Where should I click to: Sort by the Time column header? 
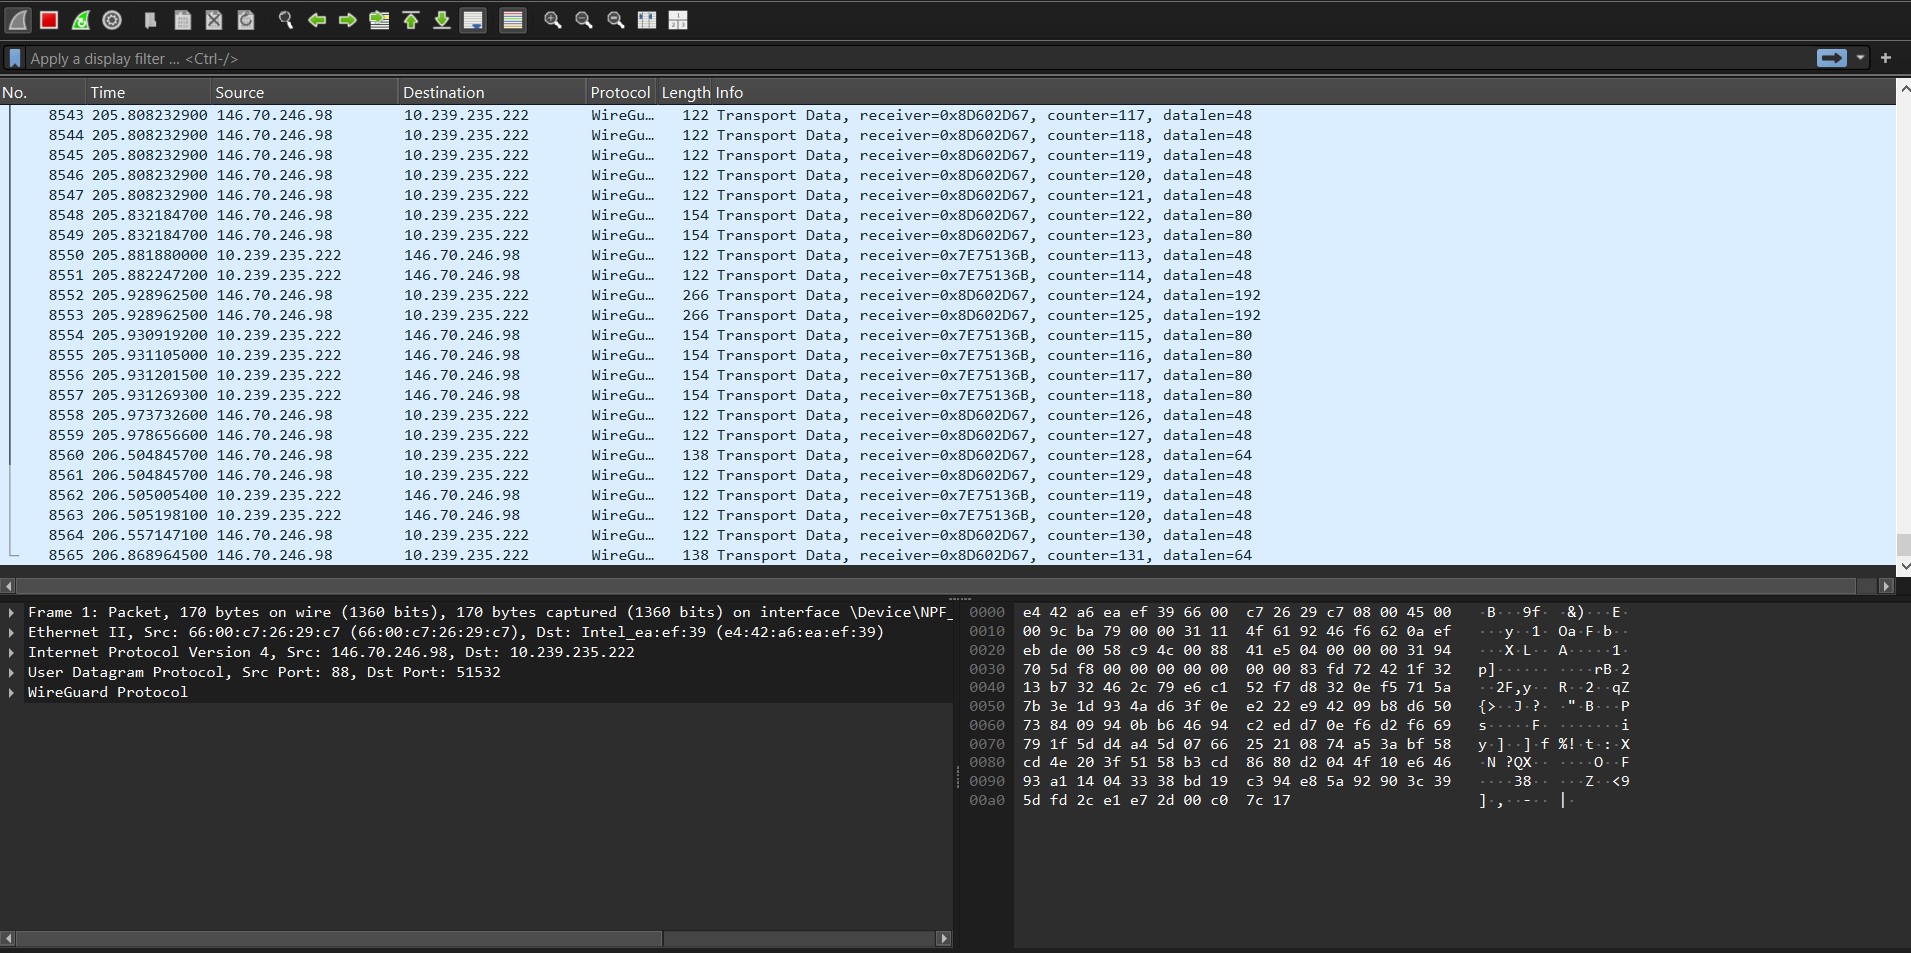coord(148,92)
